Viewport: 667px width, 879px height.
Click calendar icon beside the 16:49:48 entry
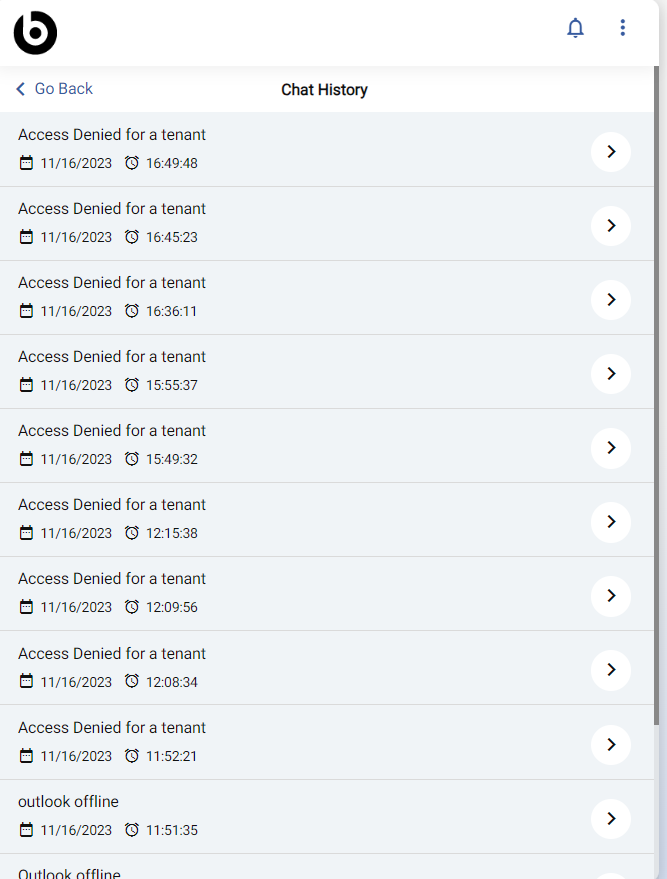click(26, 163)
